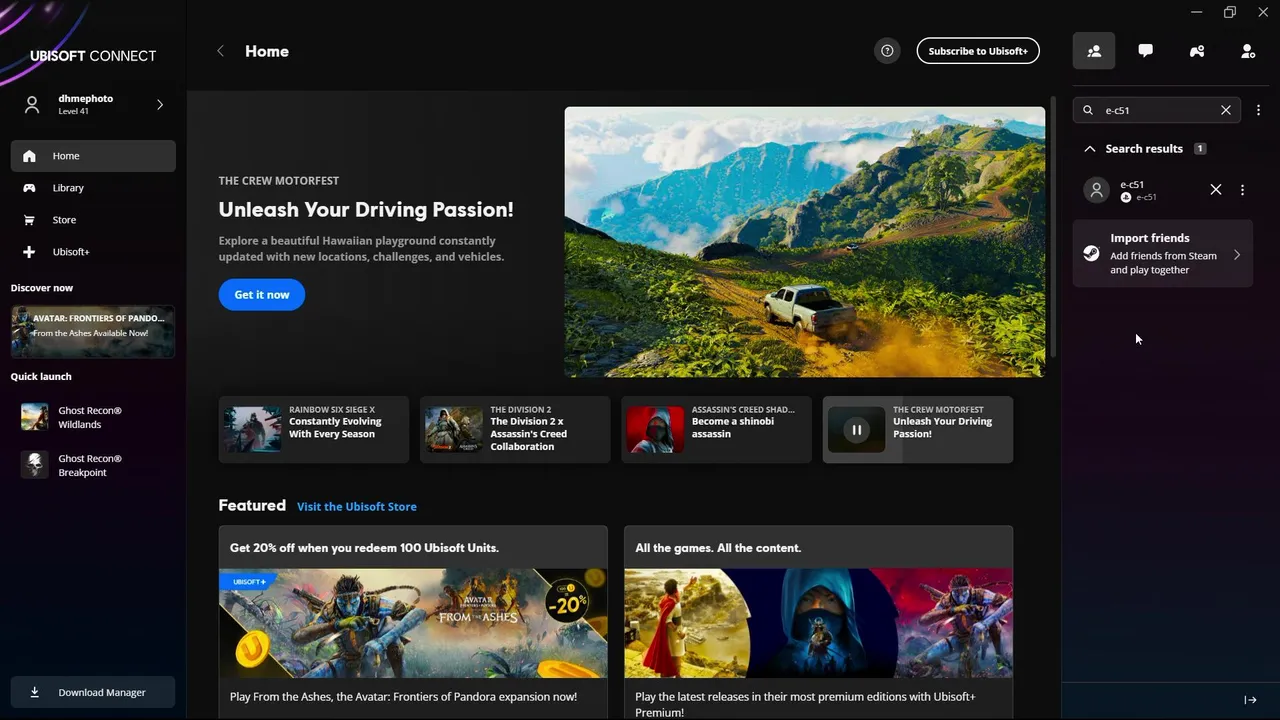Open the account profile icon at top right
1280x720 pixels.
click(x=1247, y=51)
